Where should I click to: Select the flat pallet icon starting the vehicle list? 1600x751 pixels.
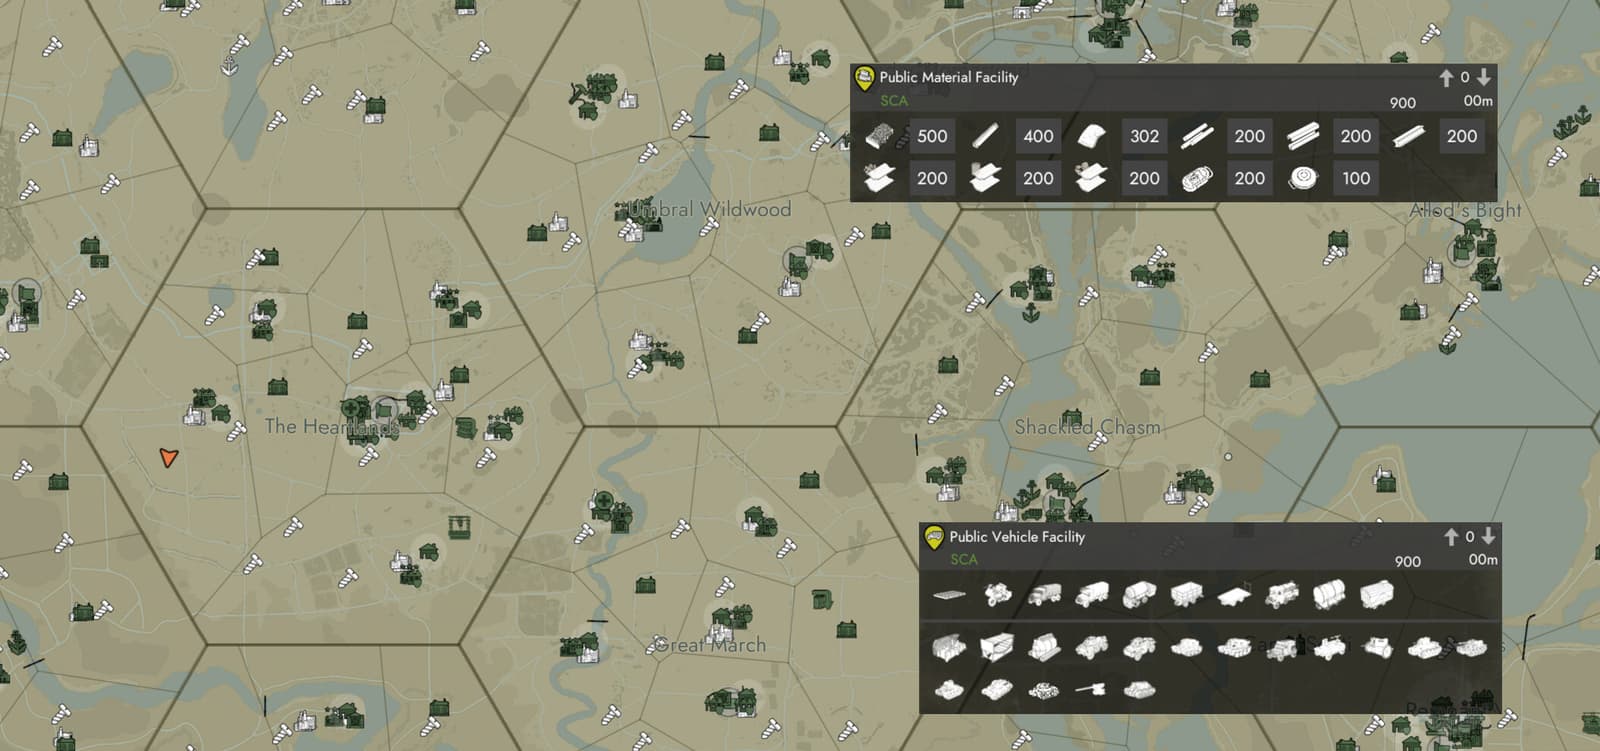click(949, 596)
